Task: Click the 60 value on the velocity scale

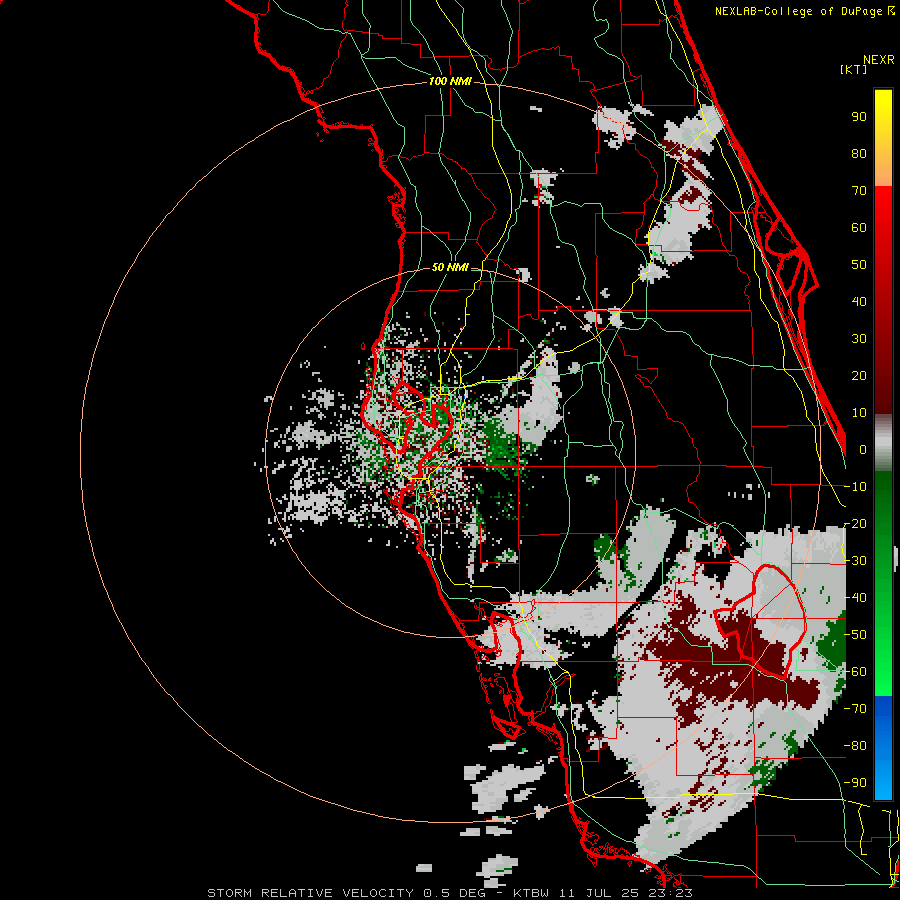Action: (x=859, y=227)
